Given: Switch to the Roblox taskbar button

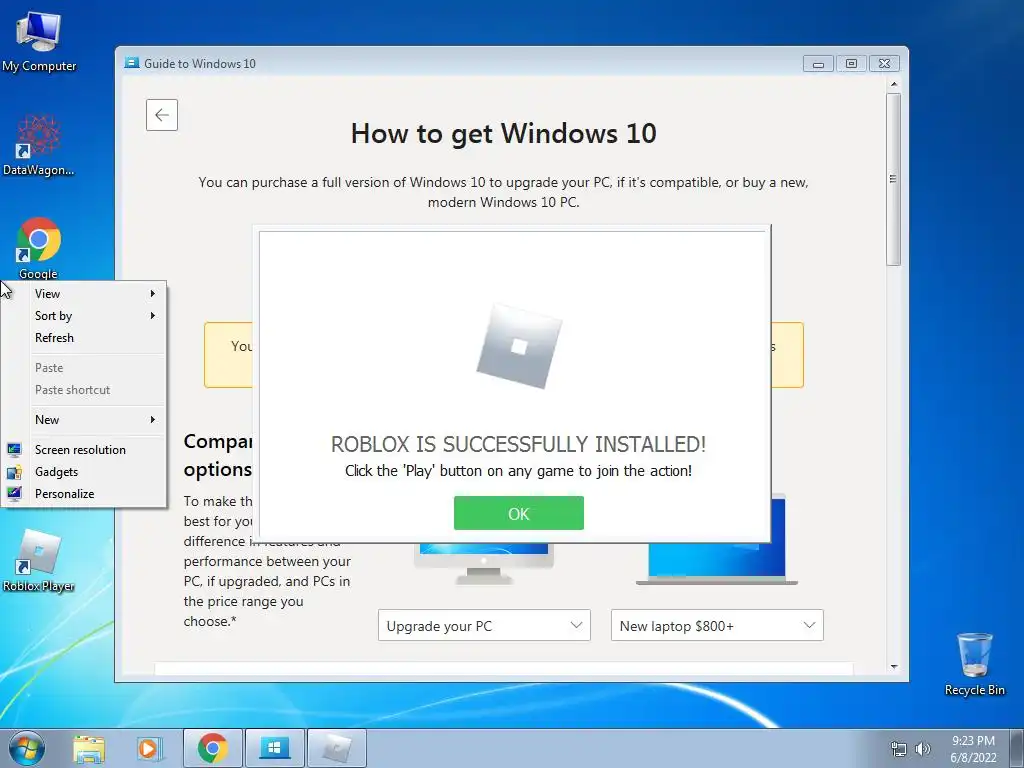Looking at the screenshot, I should coord(336,748).
